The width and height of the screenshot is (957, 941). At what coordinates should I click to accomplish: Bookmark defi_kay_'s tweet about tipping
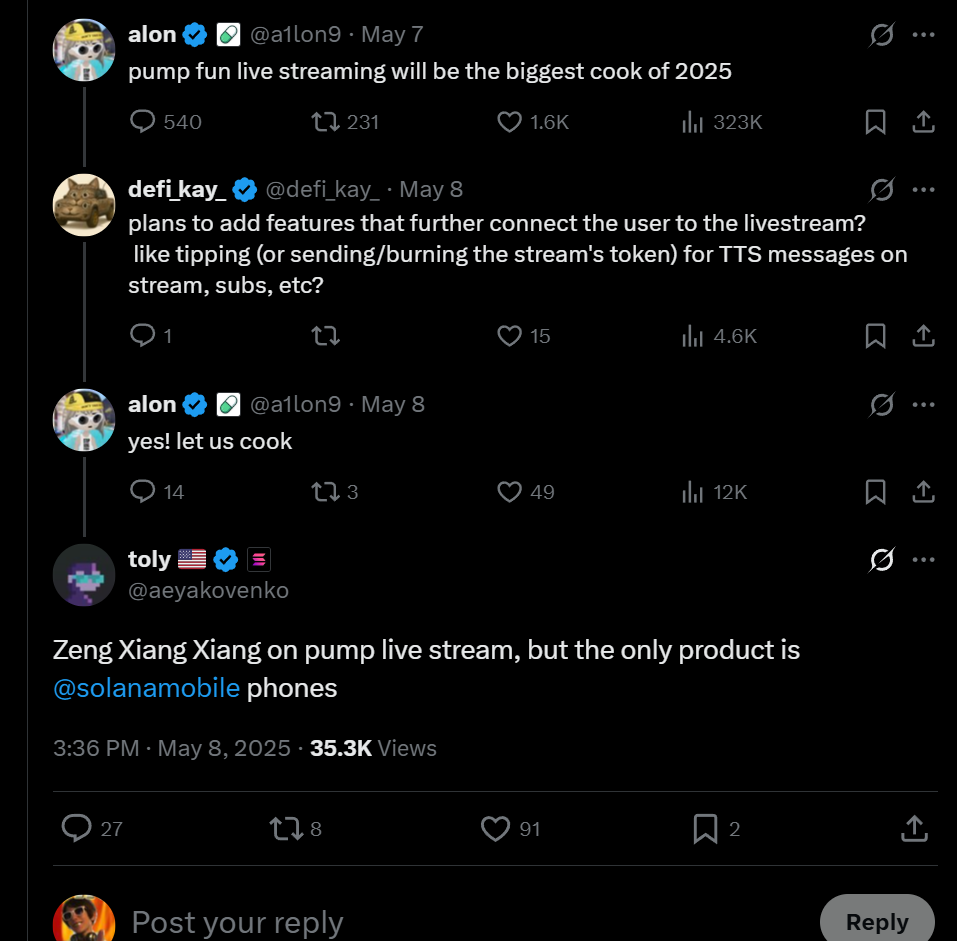(x=875, y=336)
